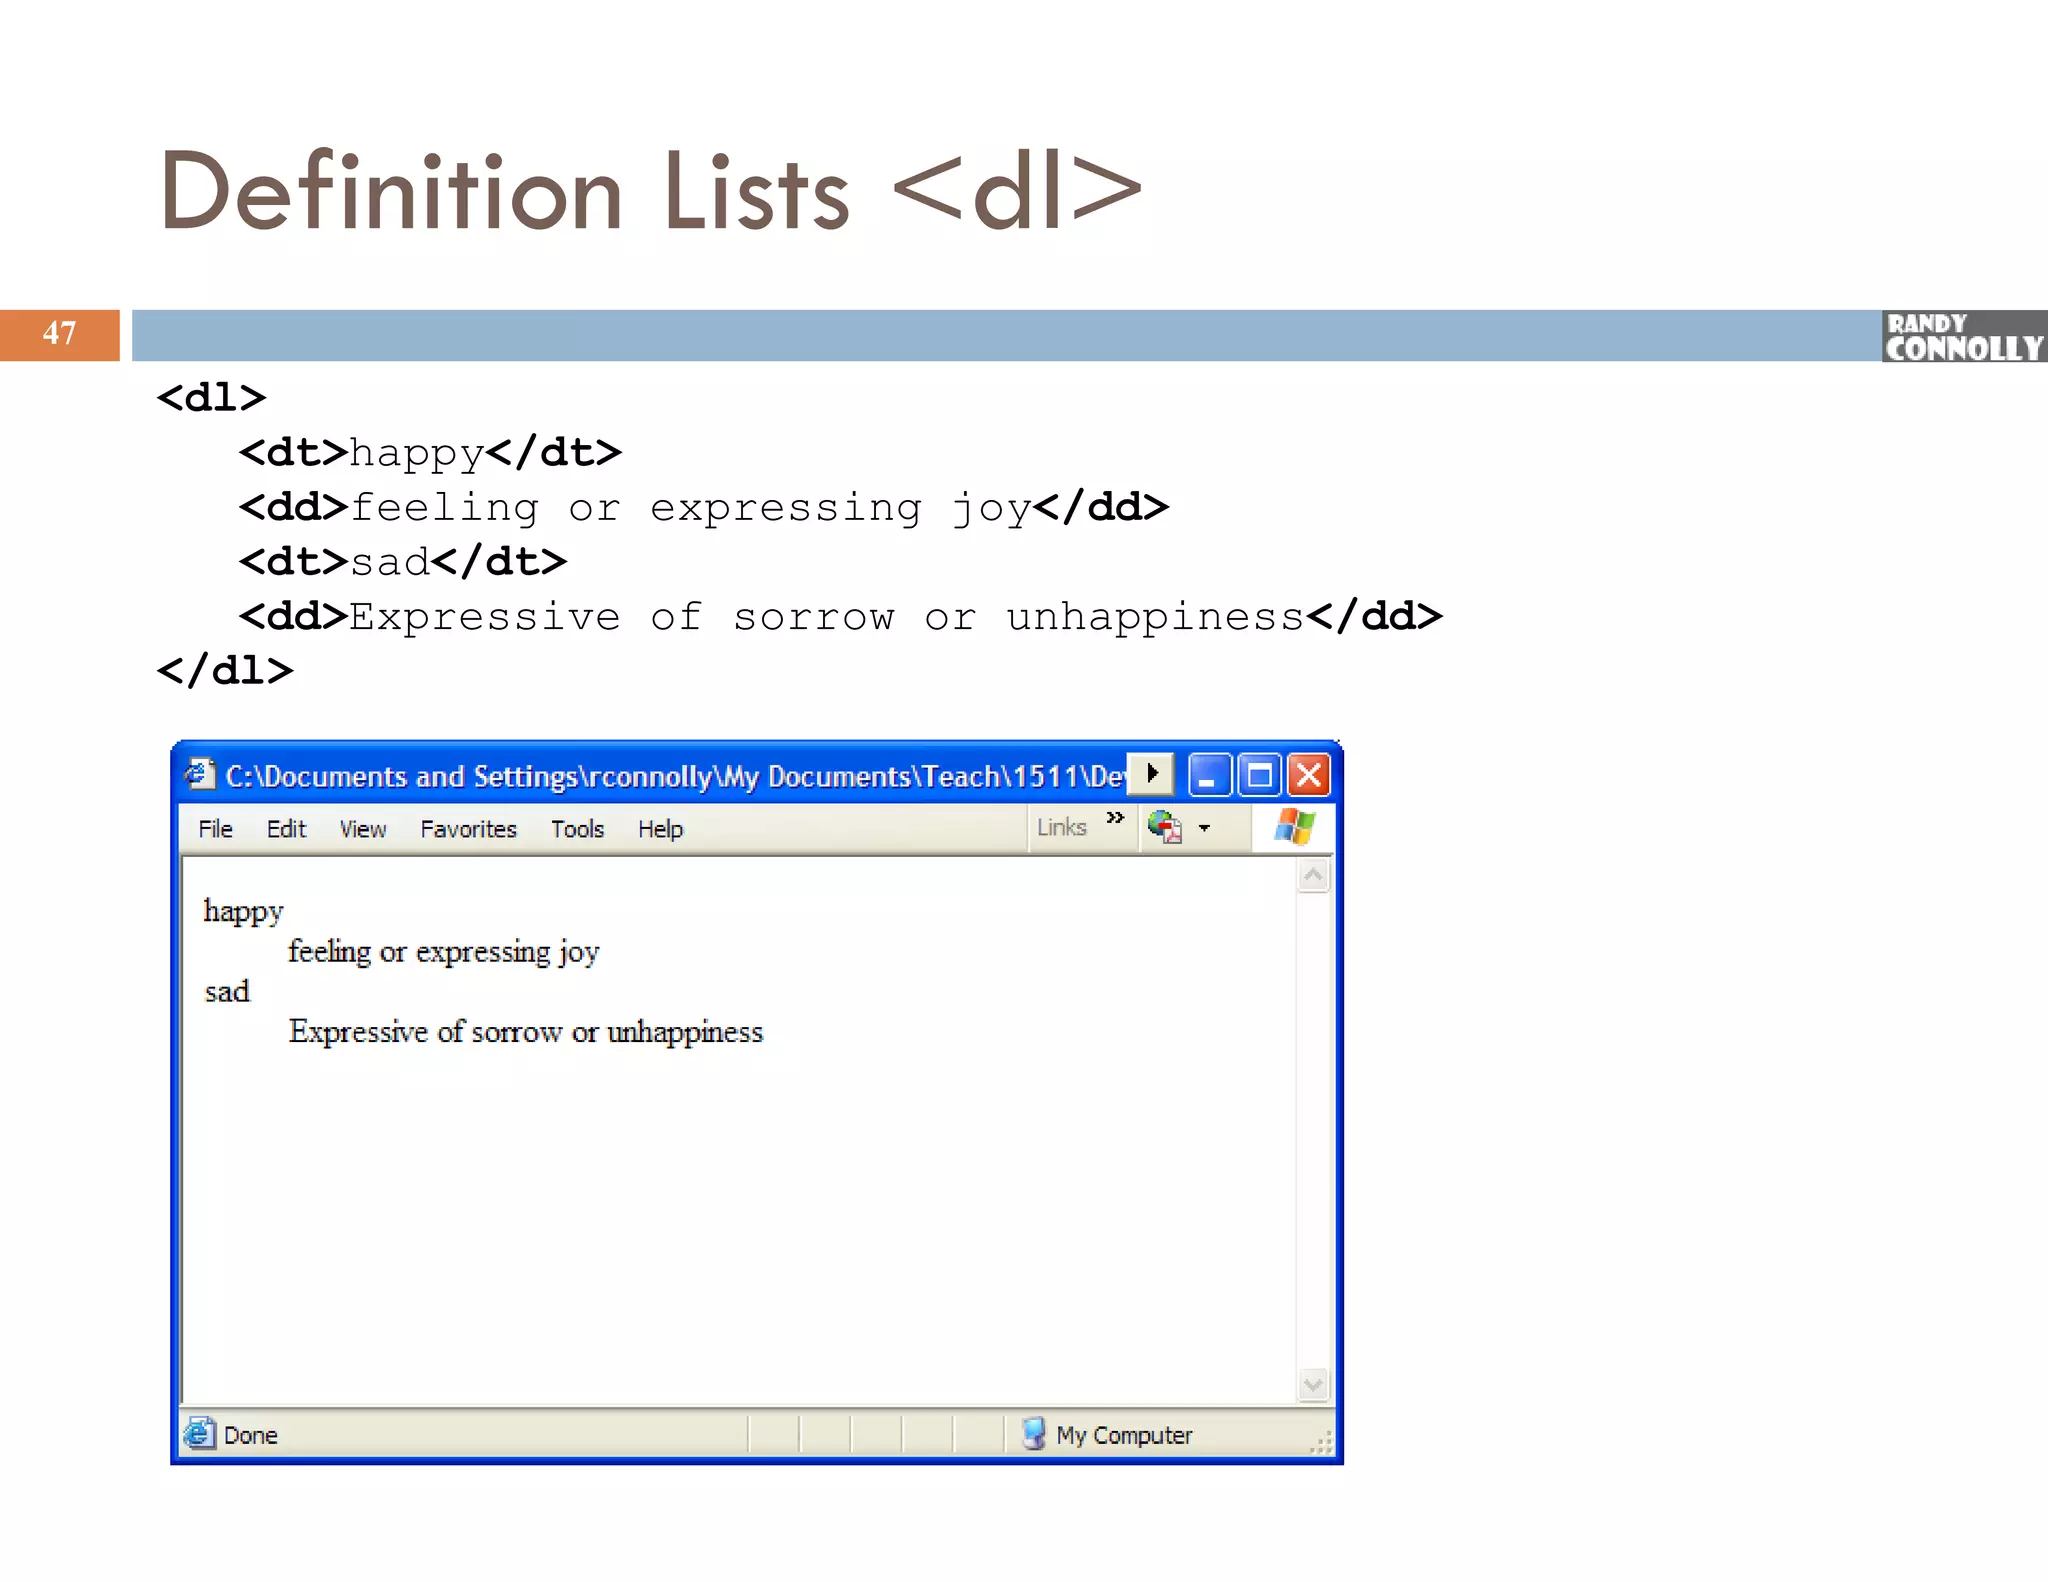Minimize the browser window
This screenshot has height=1582, width=2048.
(x=1208, y=775)
